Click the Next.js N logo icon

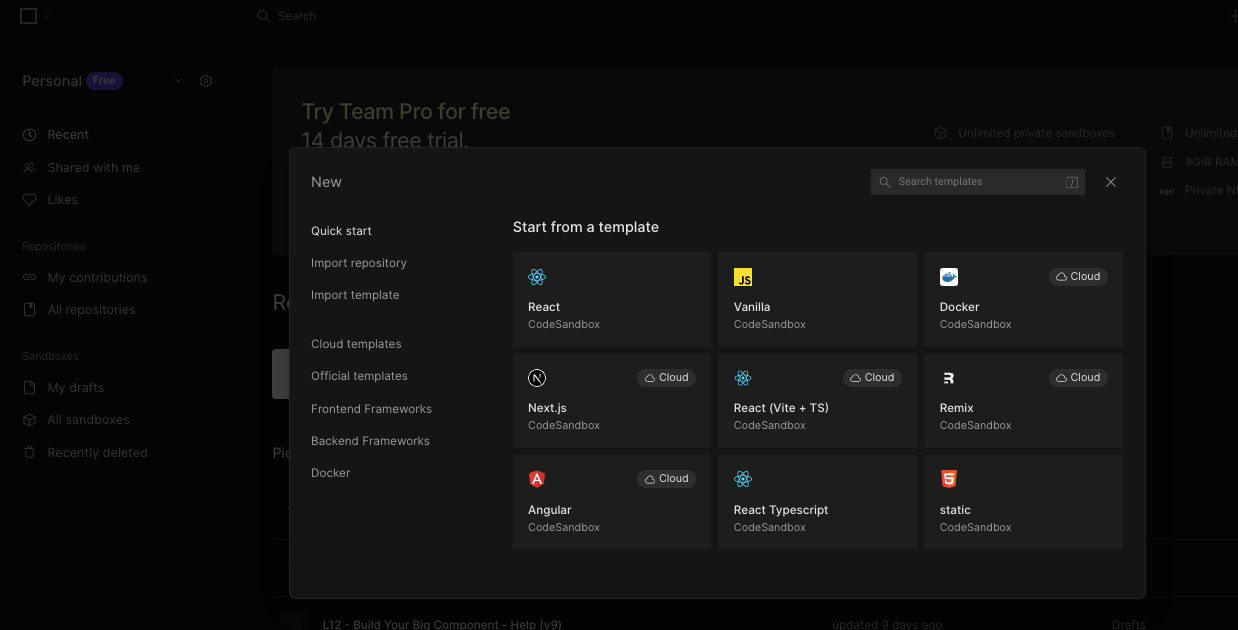click(x=537, y=378)
